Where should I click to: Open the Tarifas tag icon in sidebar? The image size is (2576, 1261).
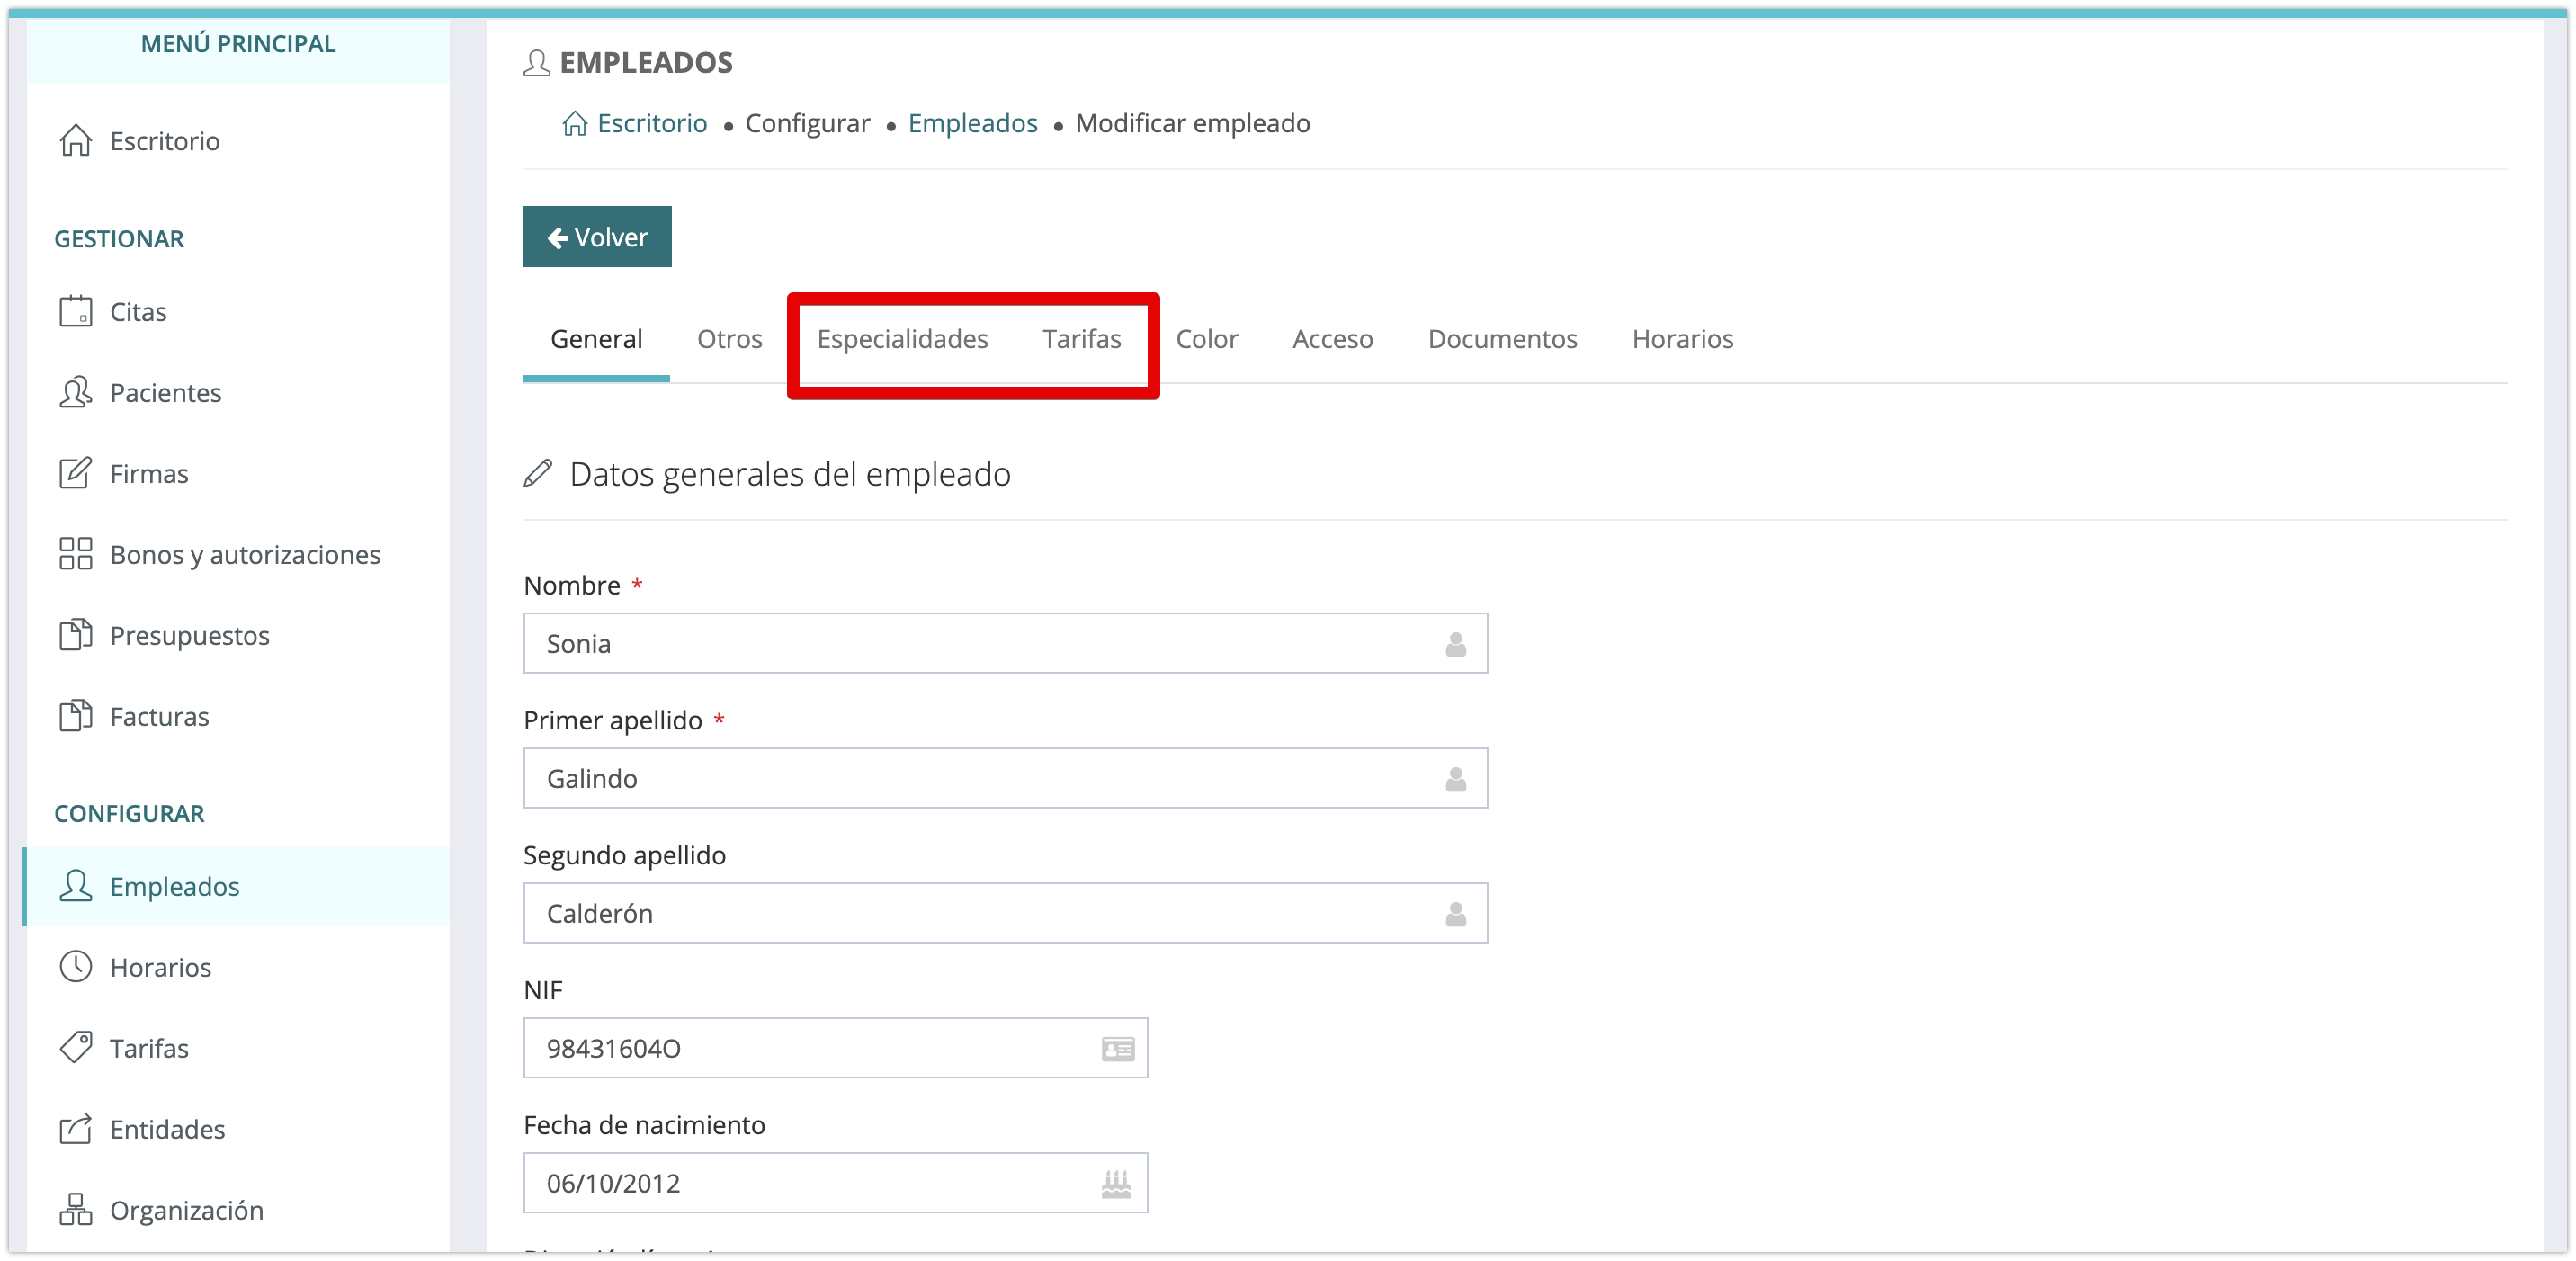[76, 1048]
